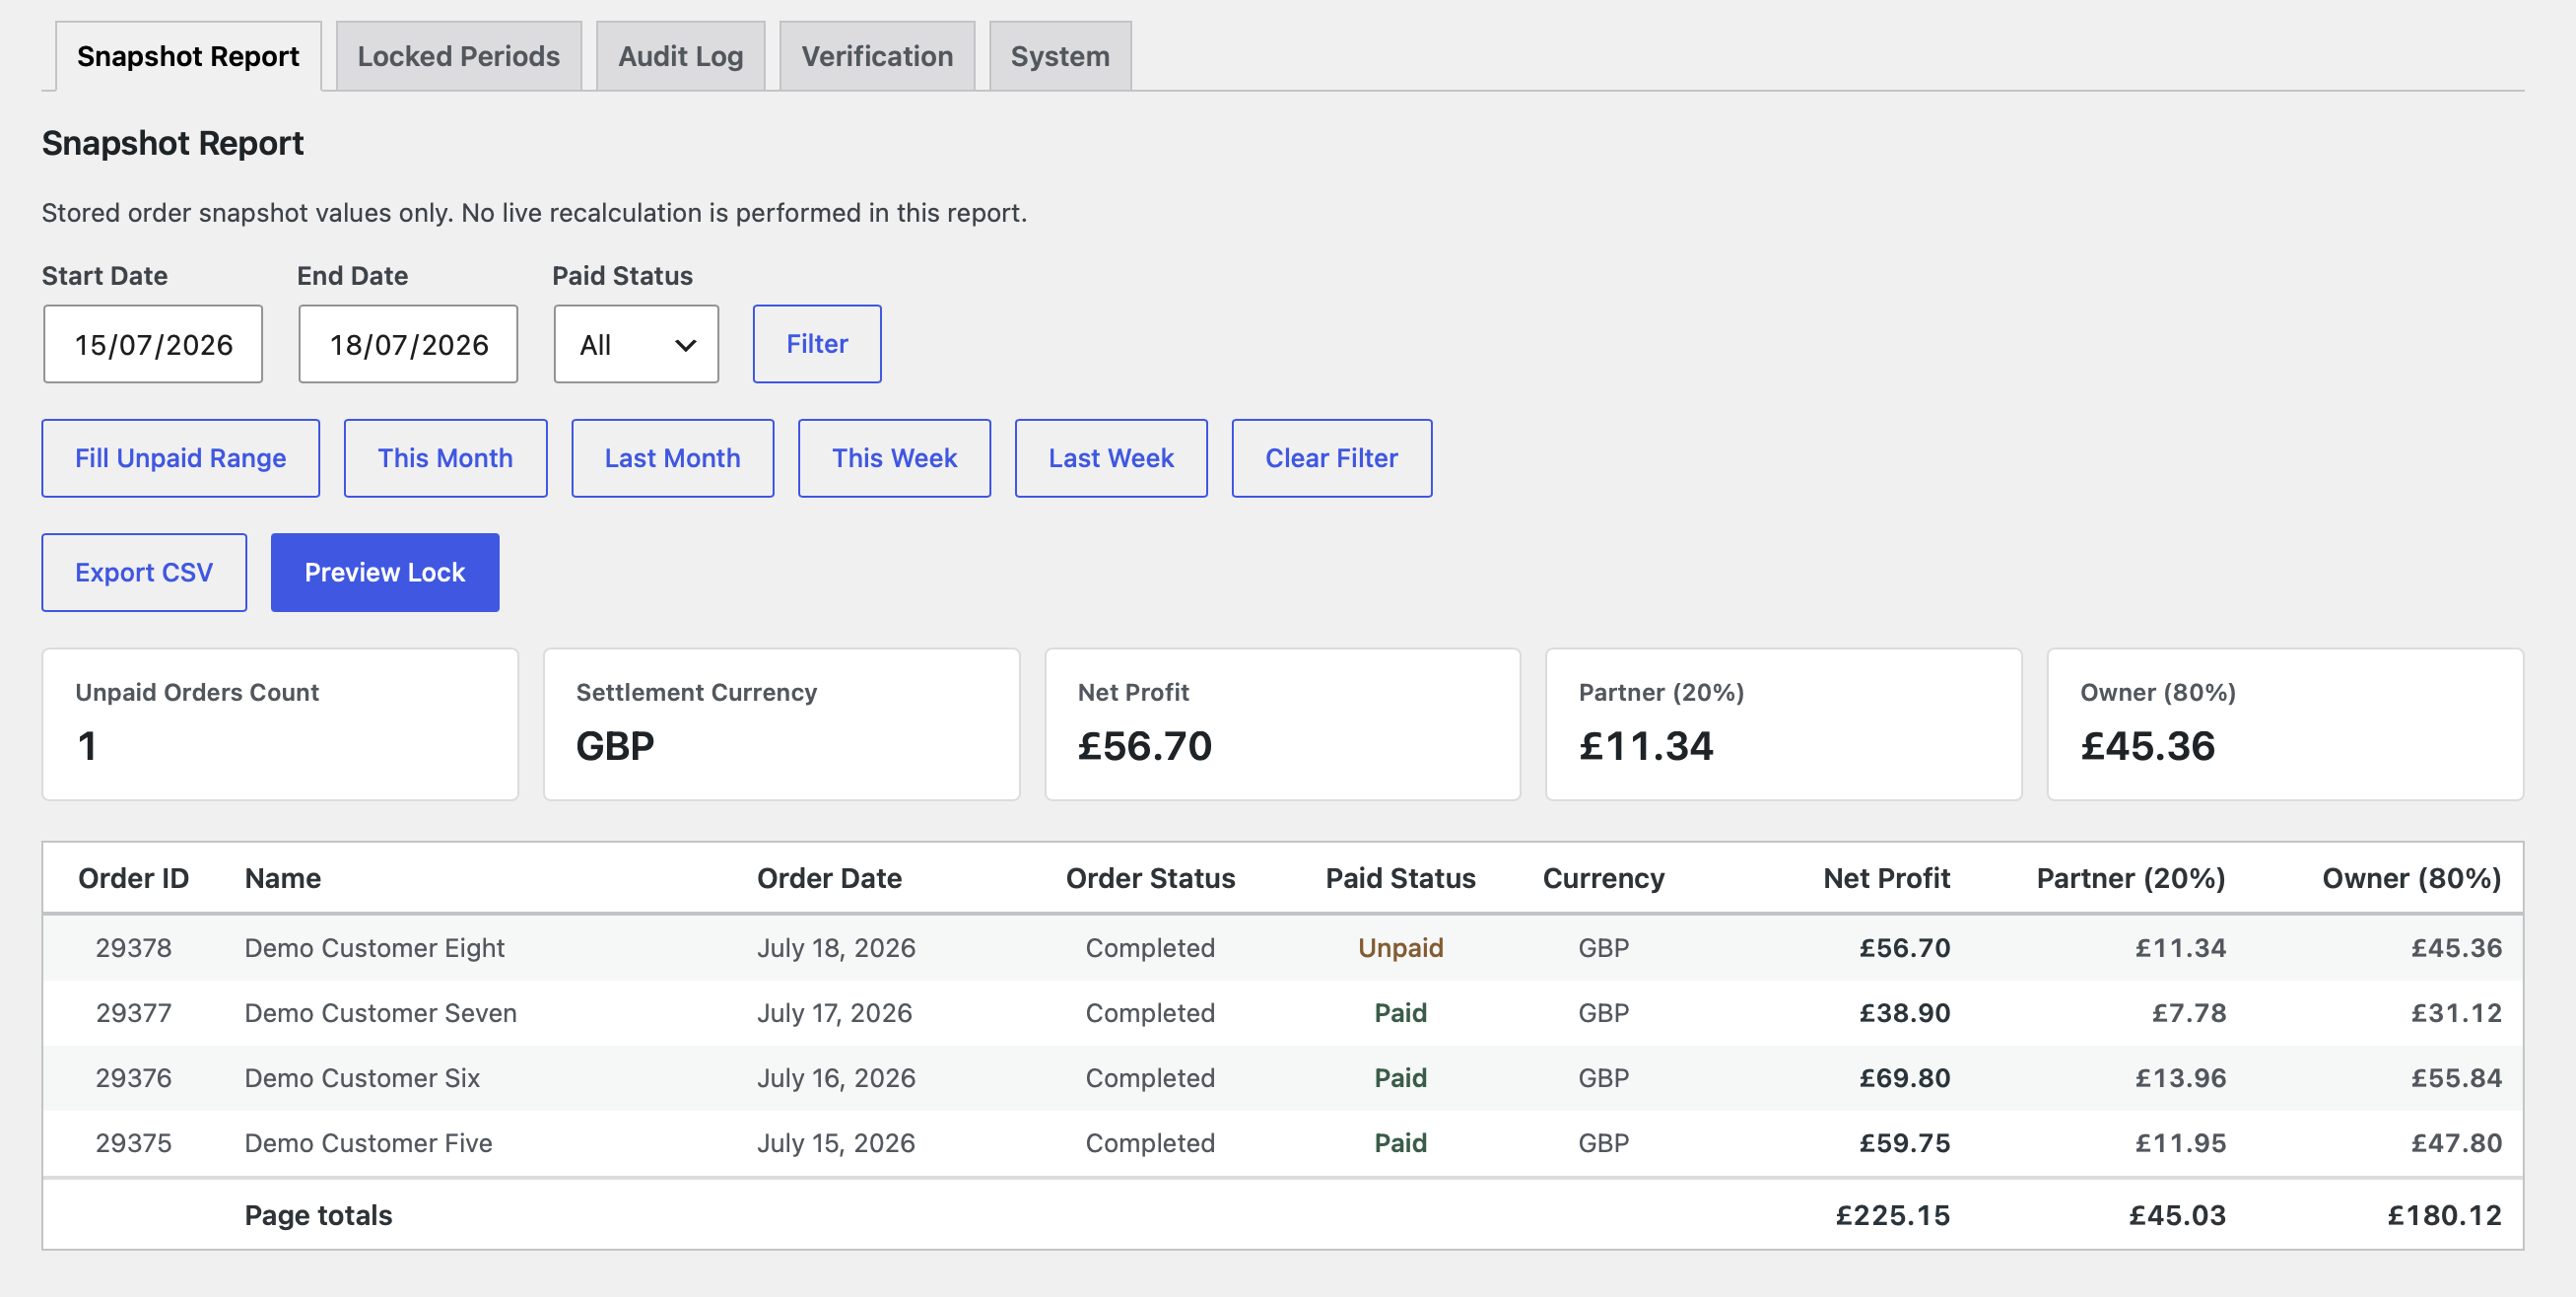
Task: Click the Paid Status column header
Action: (1400, 878)
